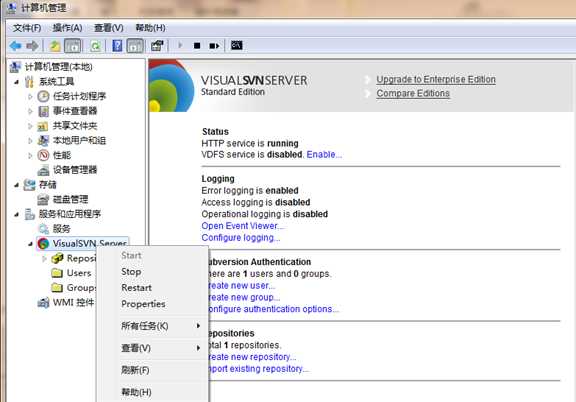Expand the 任务计划程序 node
The width and height of the screenshot is (576, 402).
(30, 97)
